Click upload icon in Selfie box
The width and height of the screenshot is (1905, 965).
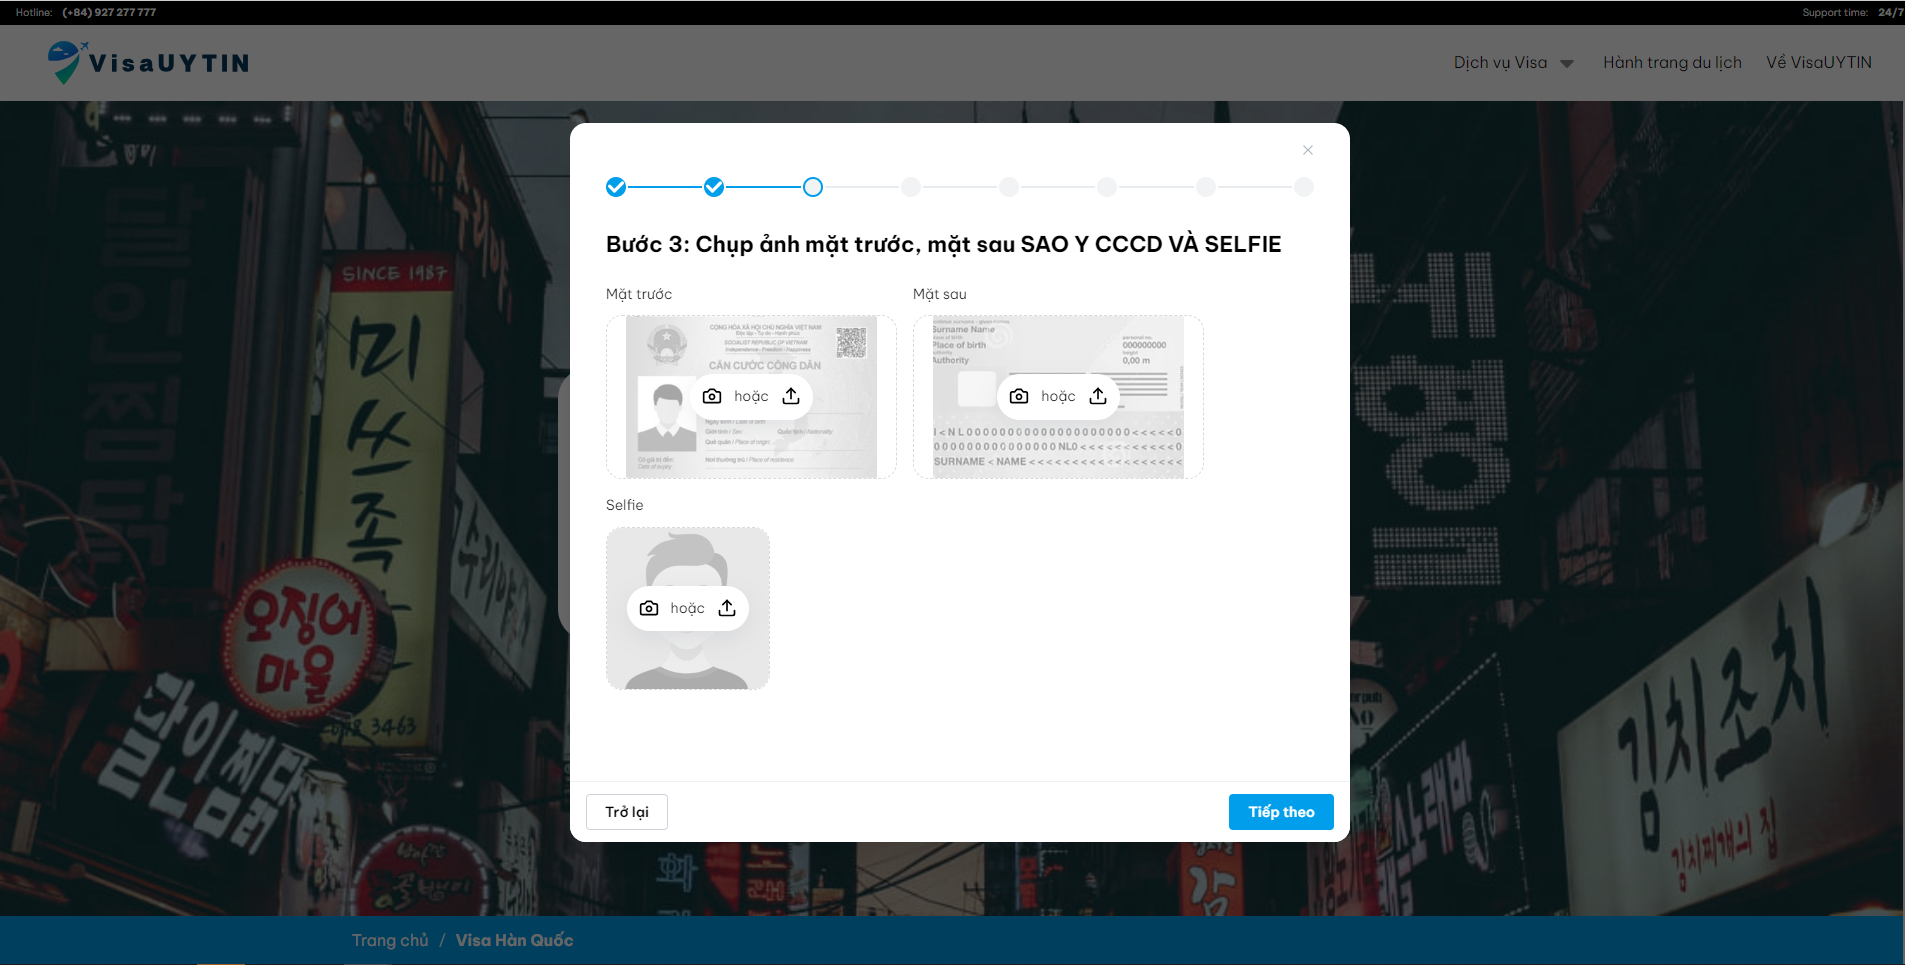click(727, 608)
